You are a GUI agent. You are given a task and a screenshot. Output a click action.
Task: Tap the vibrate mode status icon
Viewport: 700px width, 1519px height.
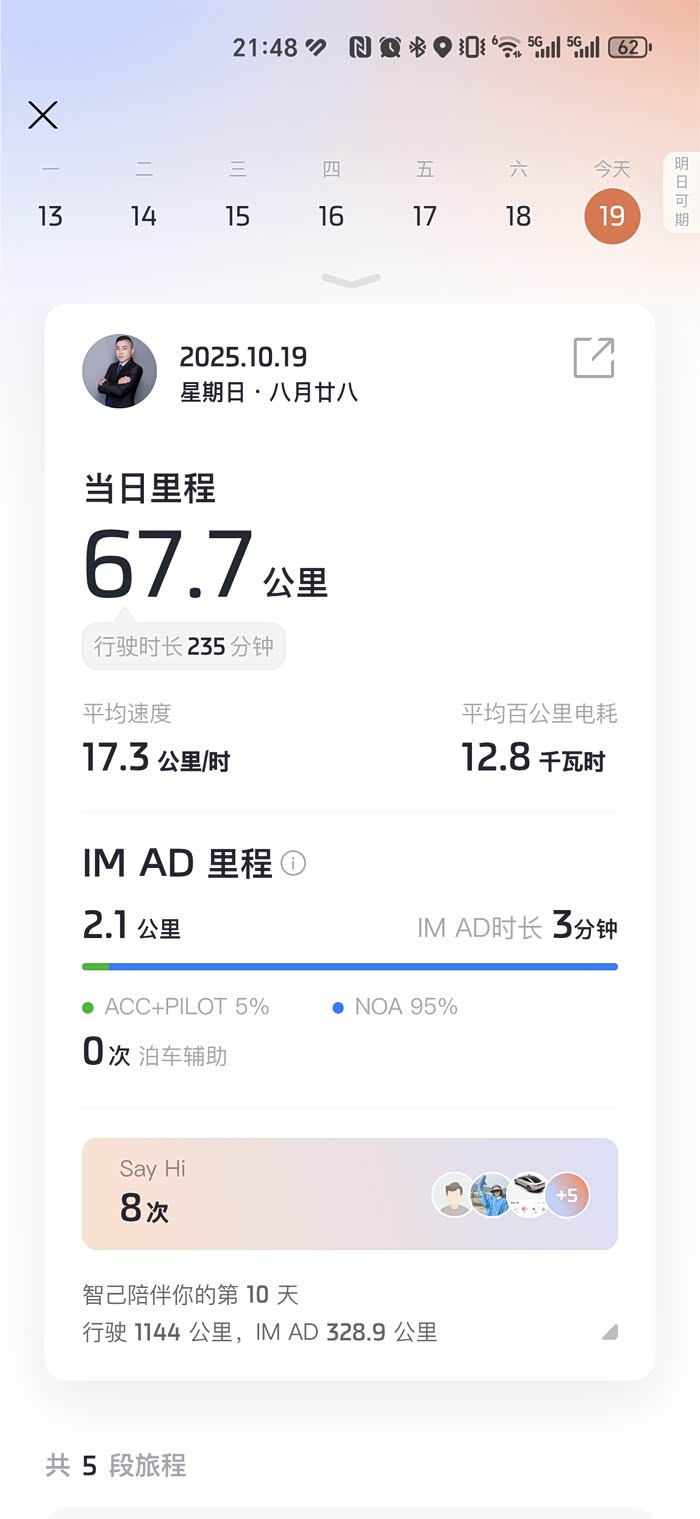click(471, 47)
